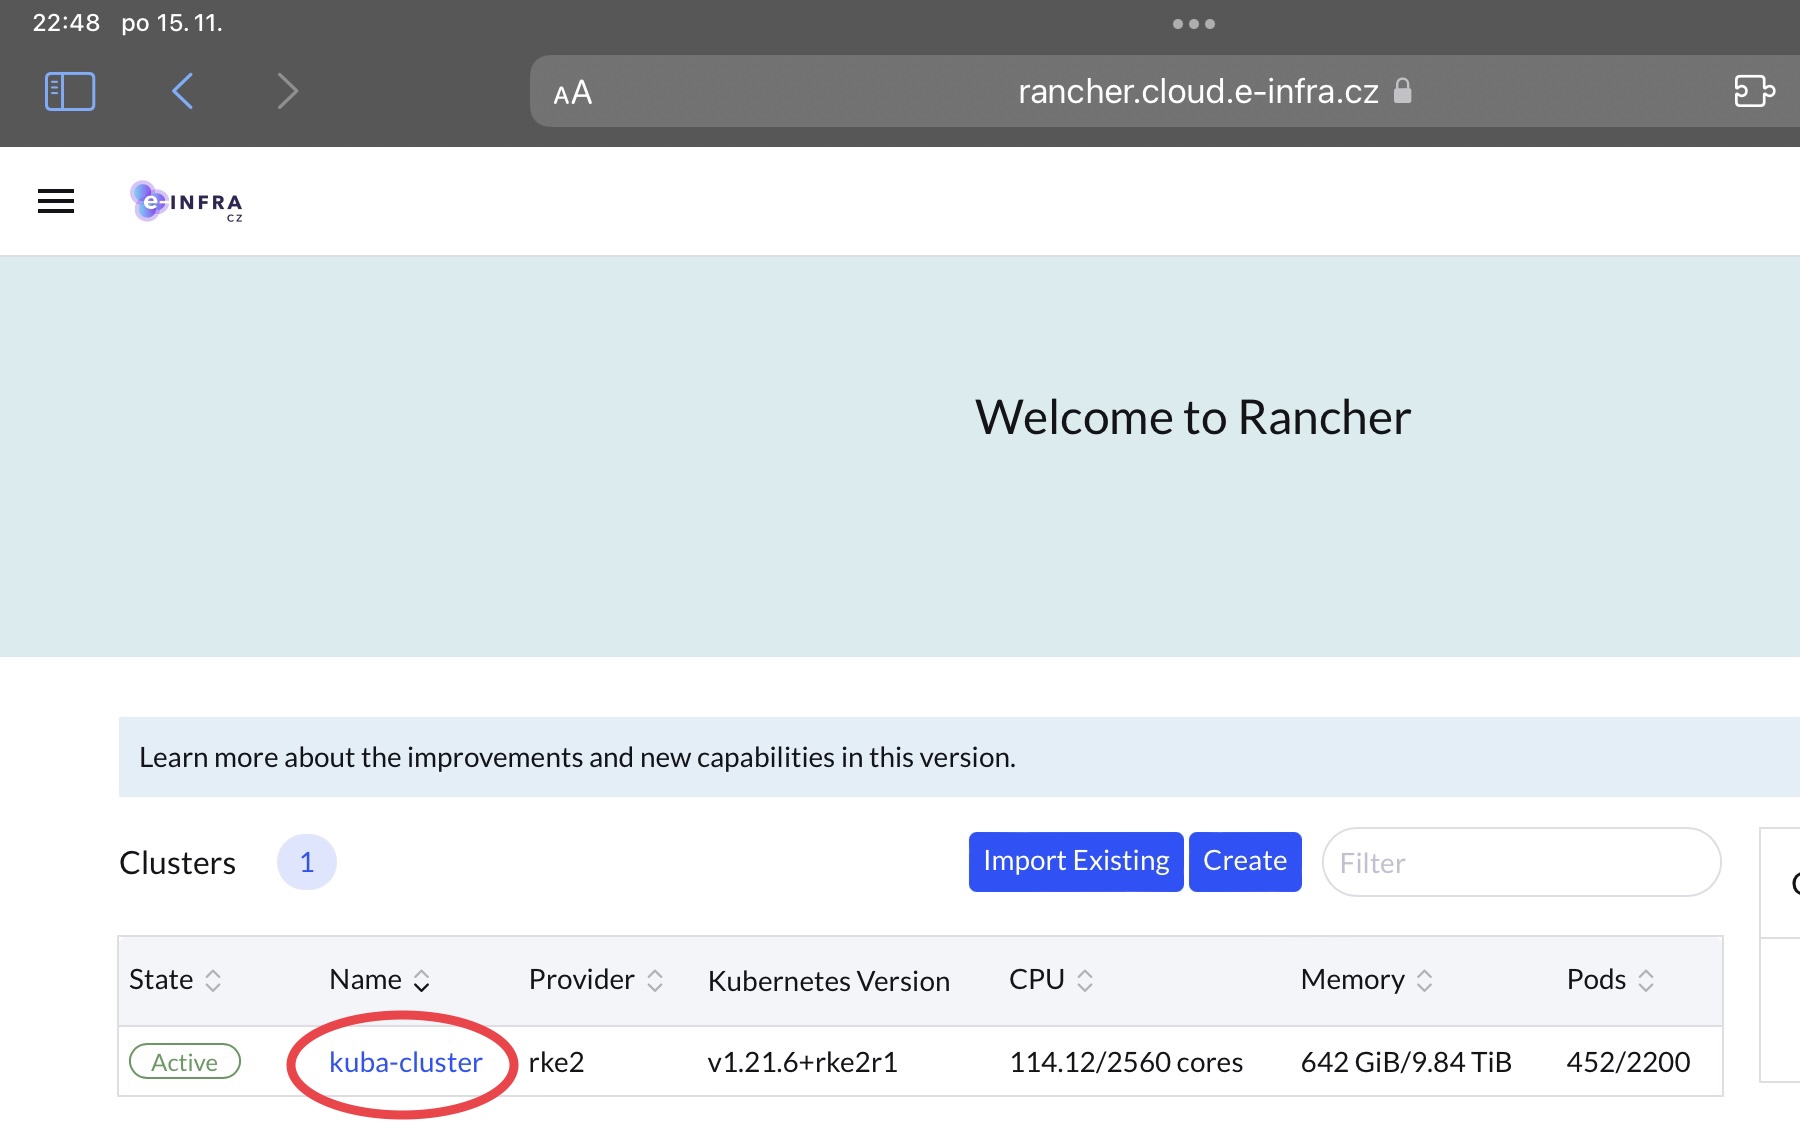Viewport: 1800px width, 1142px height.
Task: Click the 642 GiB/9.84 TiB memory value
Action: tap(1406, 1062)
